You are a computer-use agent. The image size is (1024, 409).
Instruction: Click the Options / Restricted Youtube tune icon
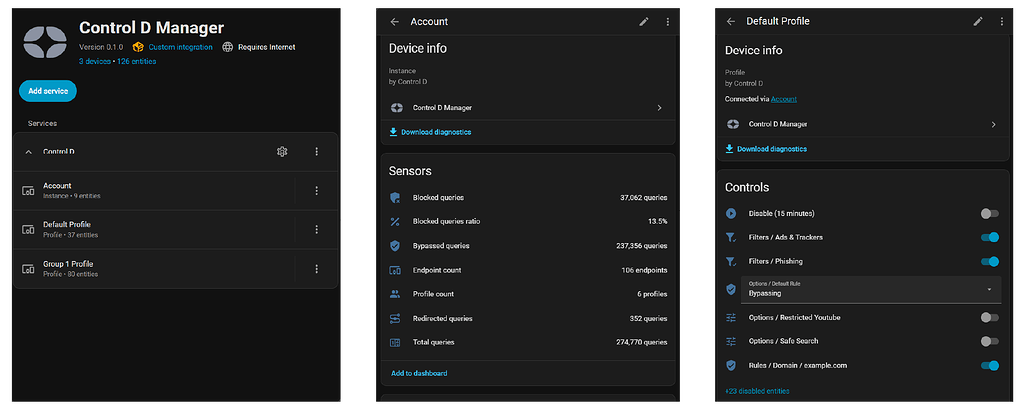tap(731, 318)
